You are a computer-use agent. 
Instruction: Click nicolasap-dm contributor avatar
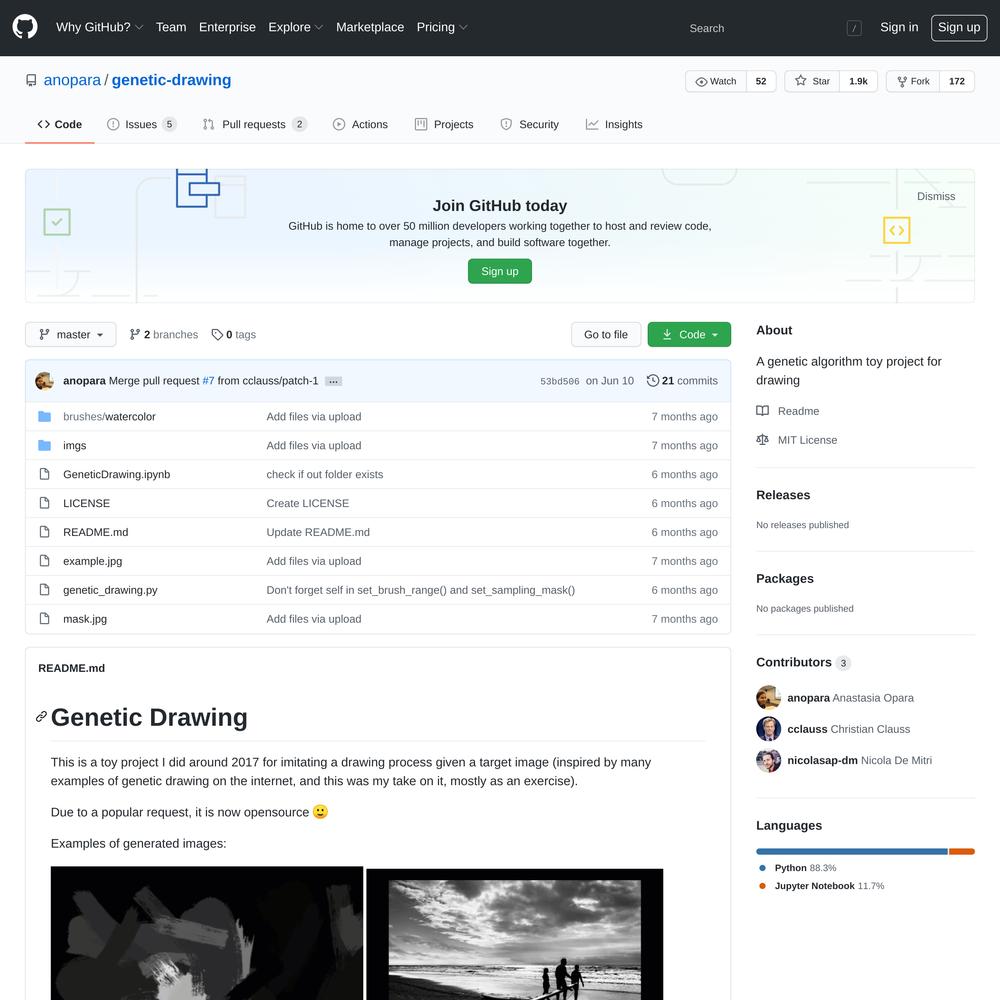pyautogui.click(x=768, y=760)
